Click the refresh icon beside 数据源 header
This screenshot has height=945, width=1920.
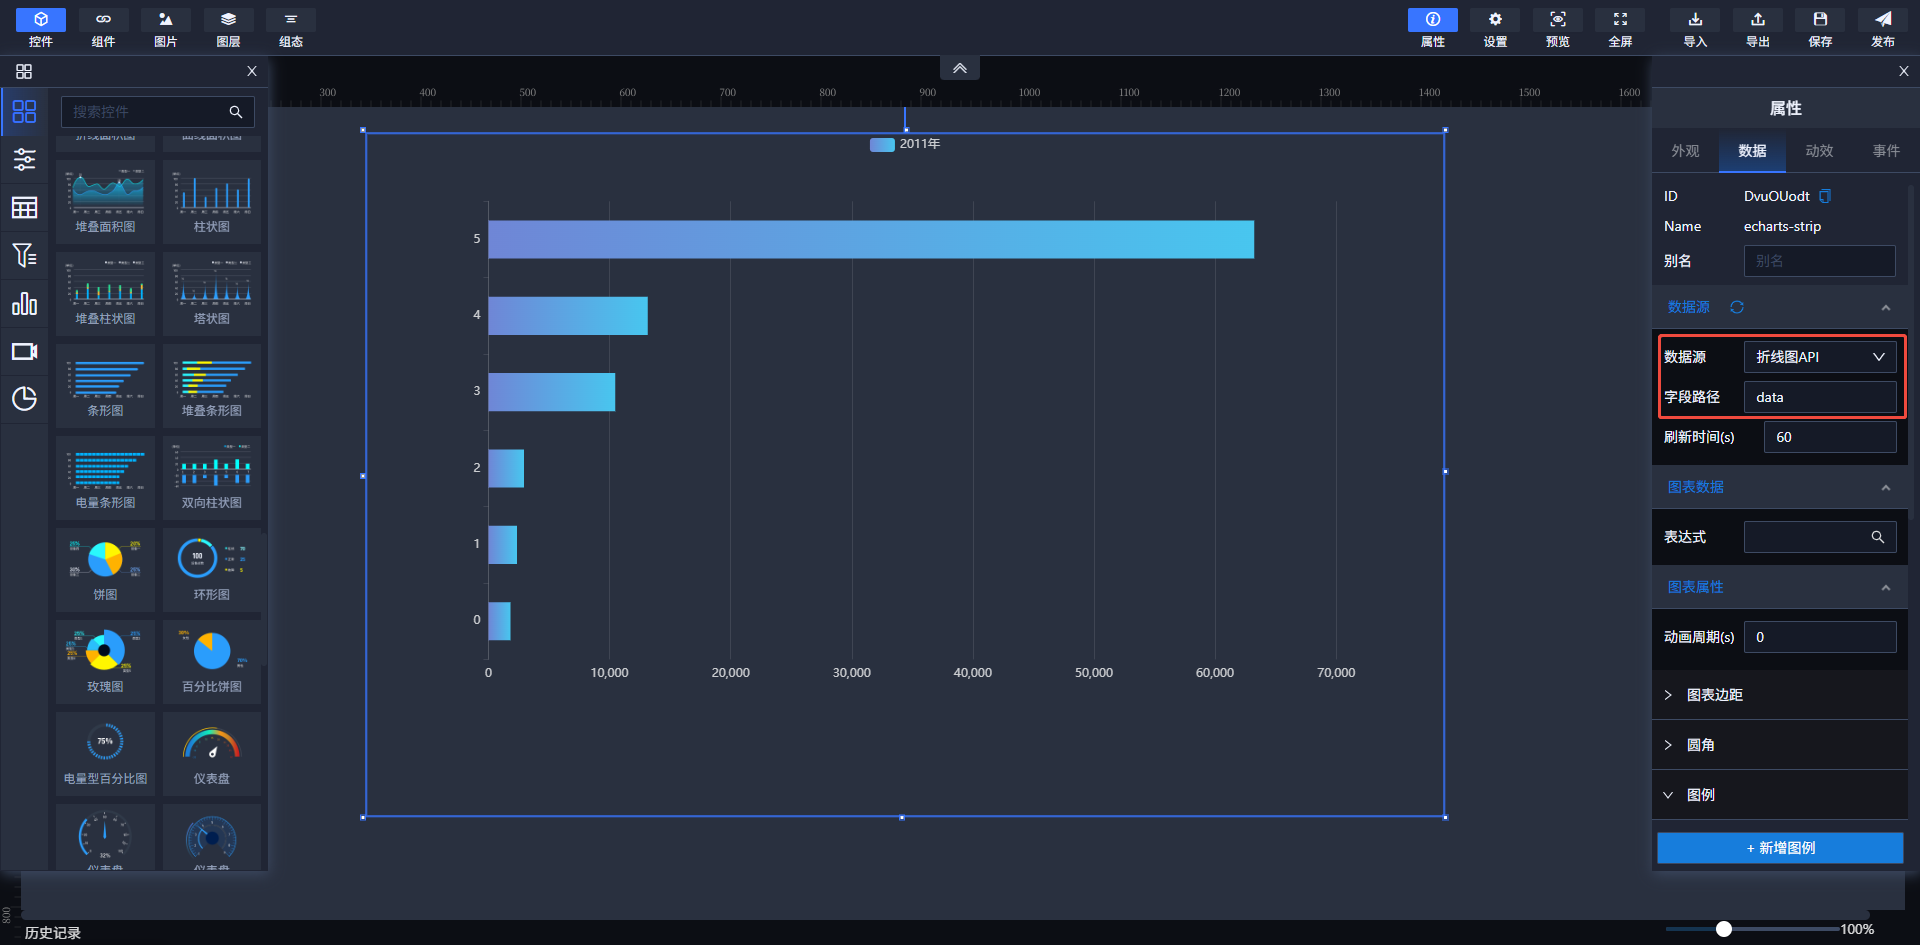(1737, 307)
